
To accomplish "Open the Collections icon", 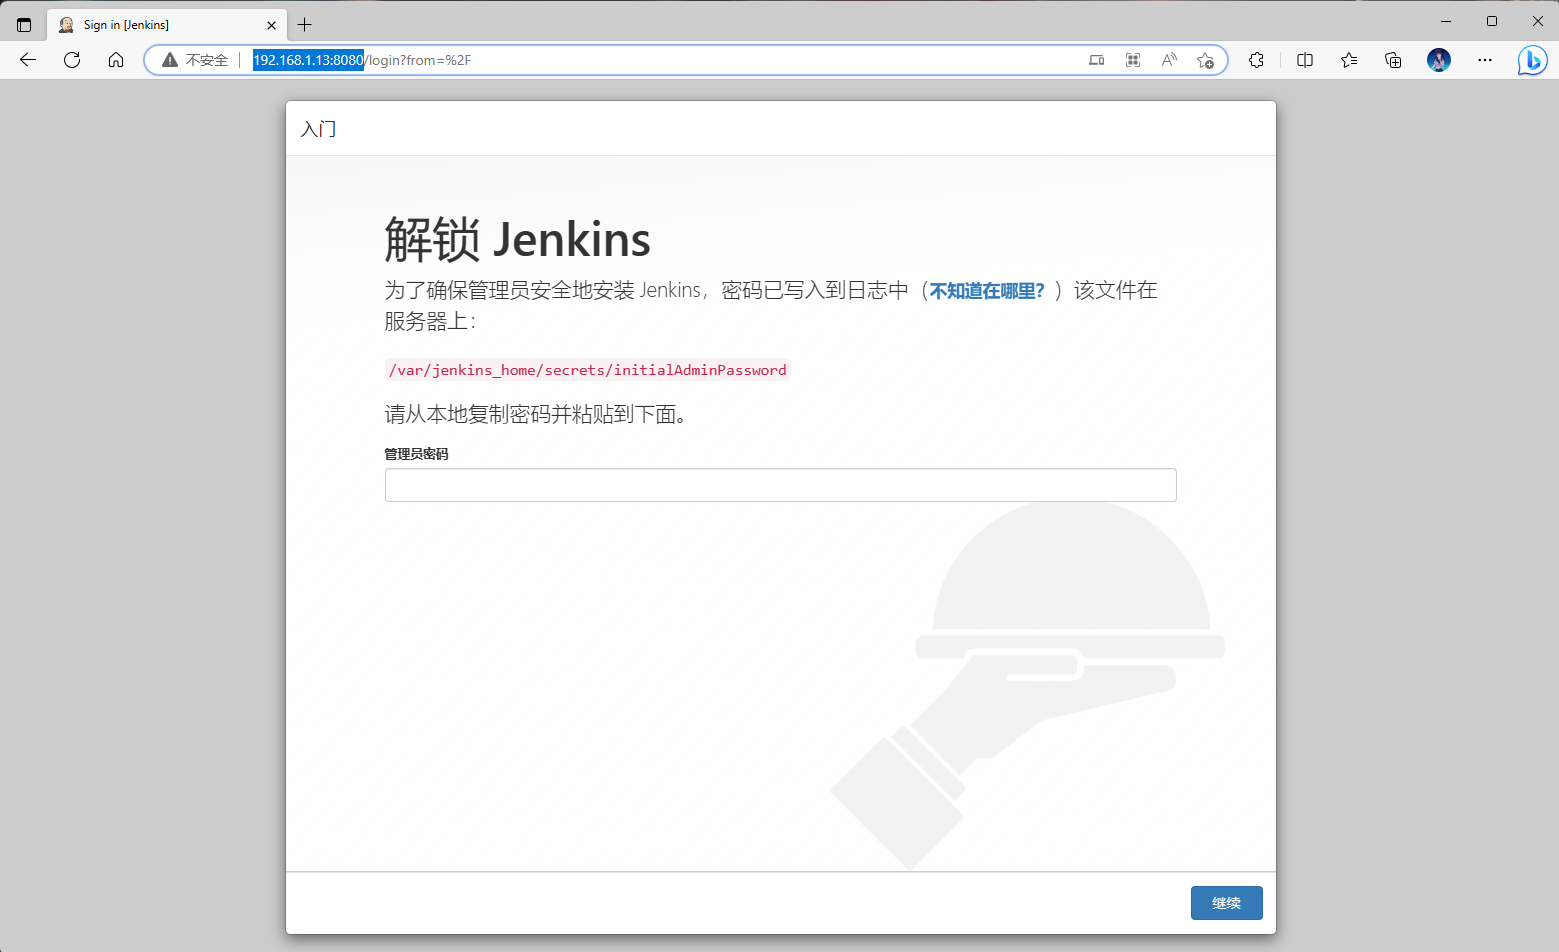I will (1393, 60).
